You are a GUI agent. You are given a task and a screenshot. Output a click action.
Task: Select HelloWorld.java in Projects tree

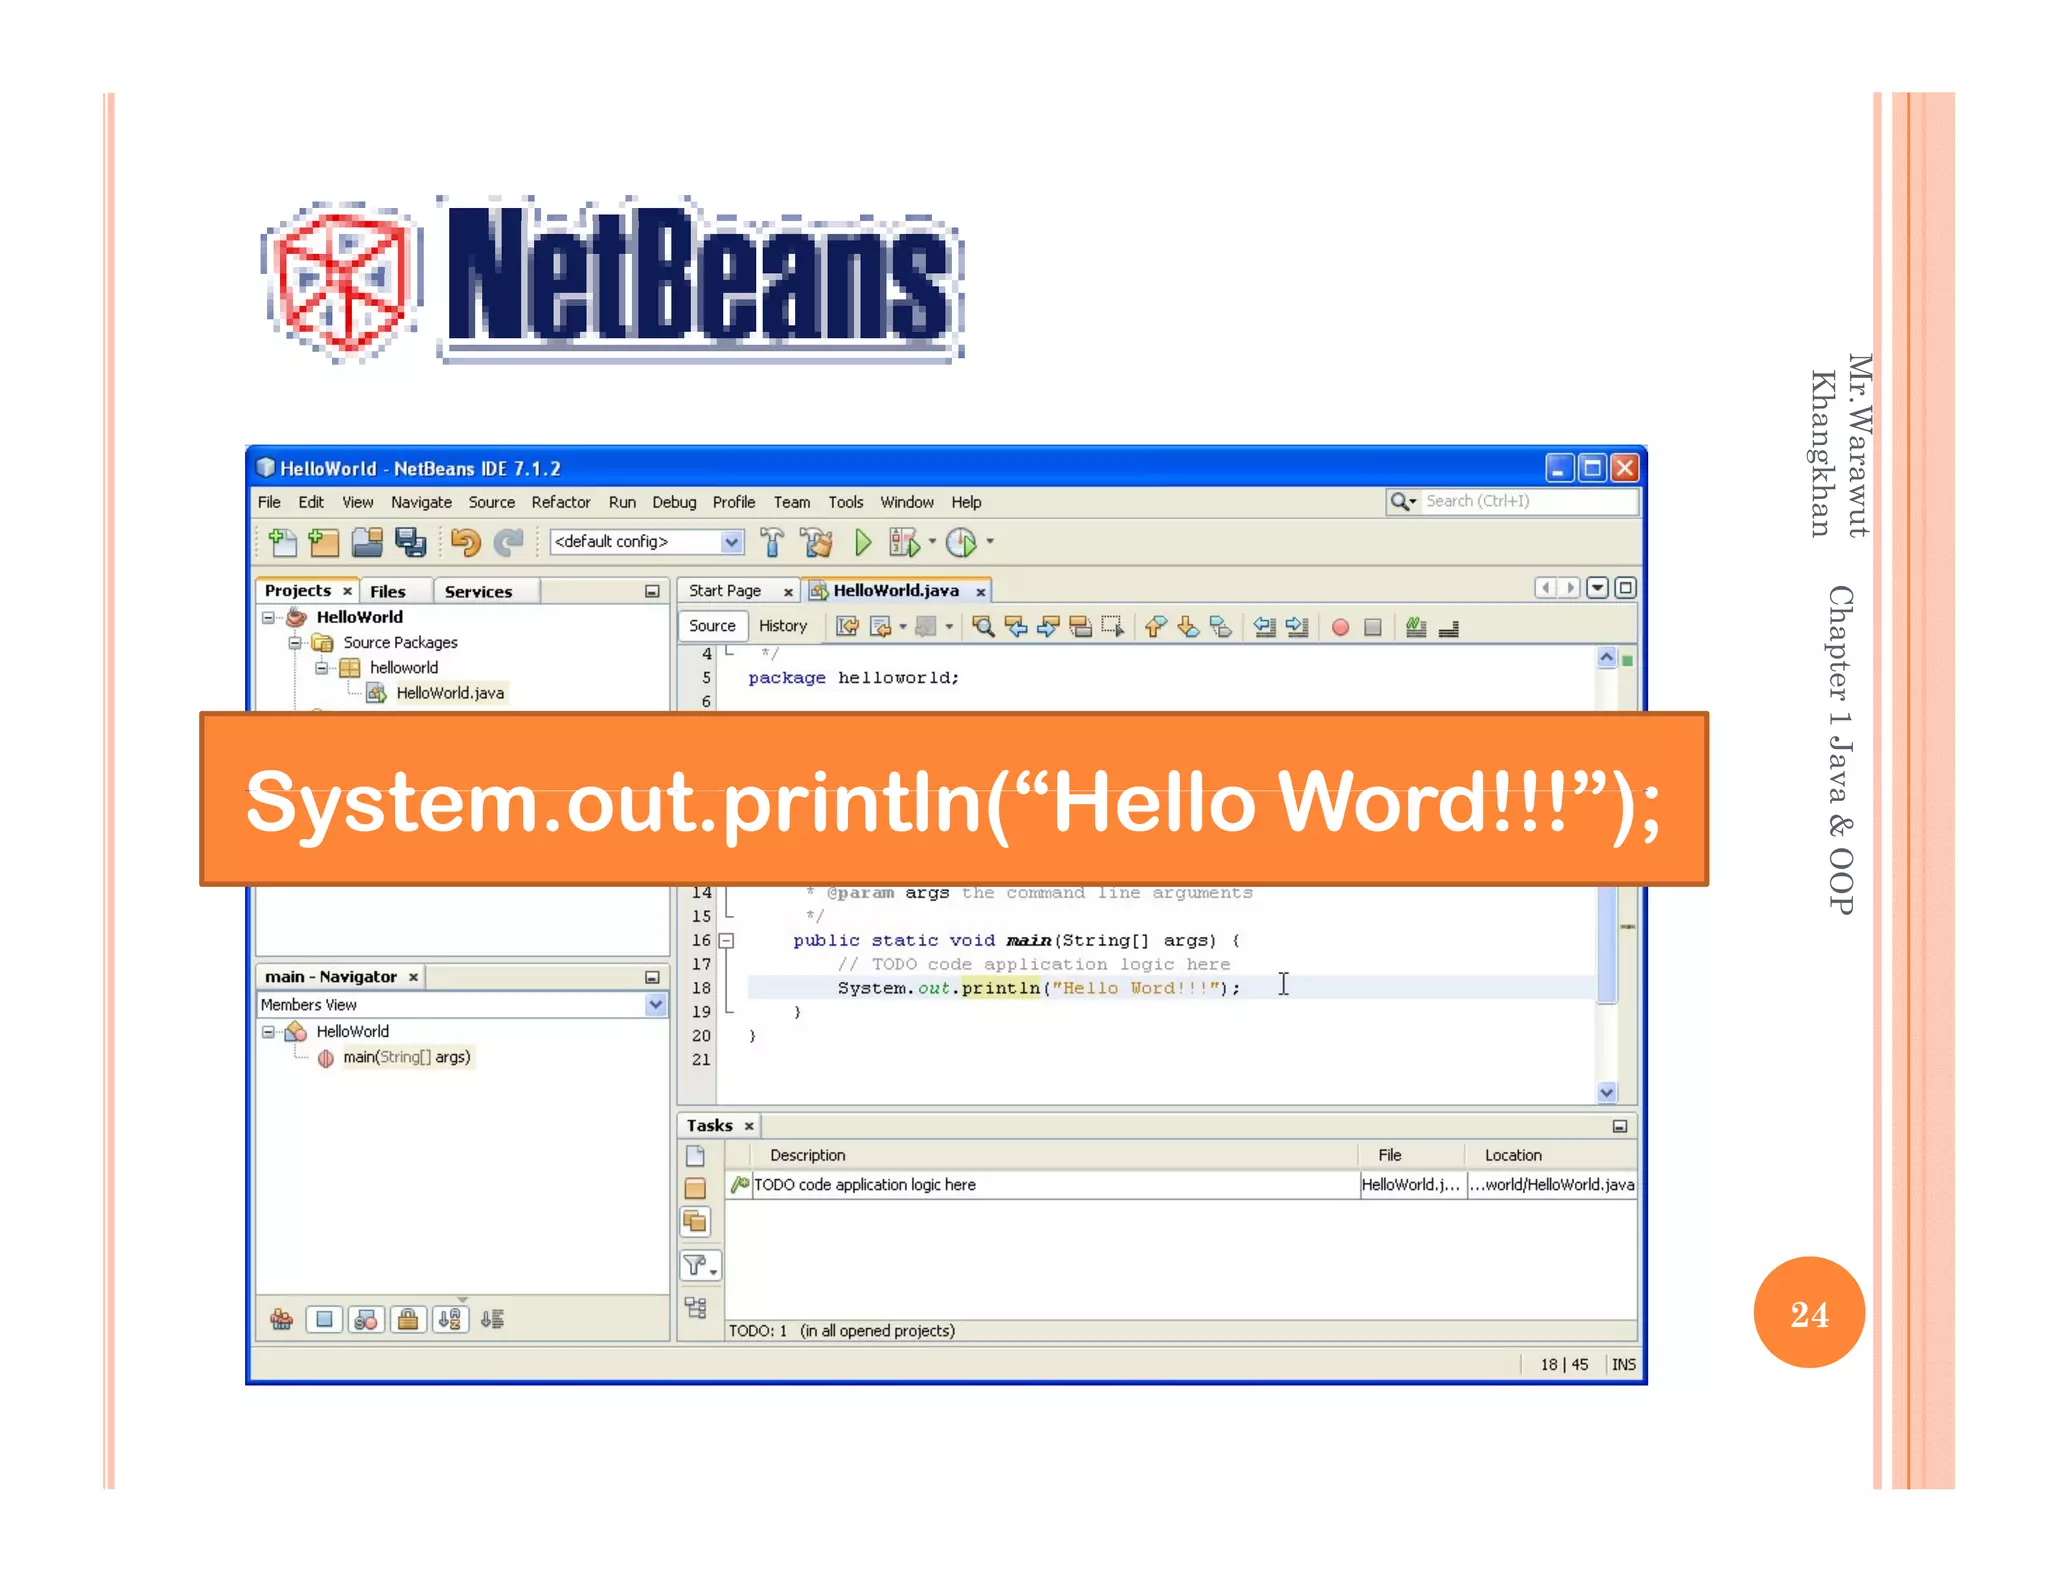[450, 693]
